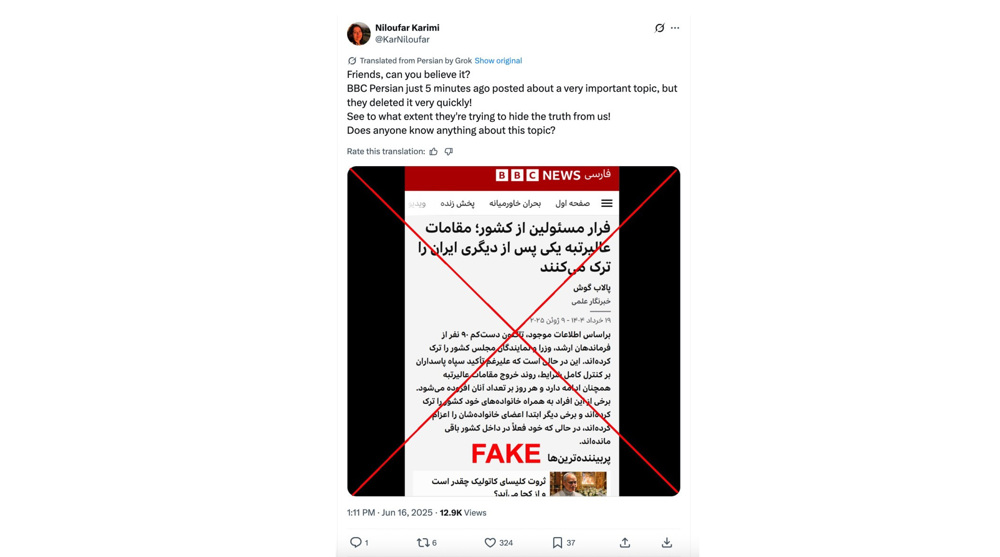
Task: Click the 12.9K Views count
Action: 463,512
